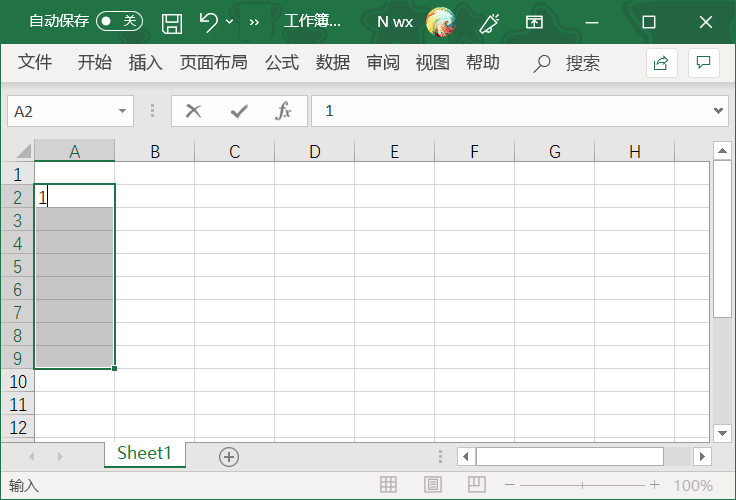Click the Undo arrow icon
736x500 pixels.
click(x=208, y=22)
